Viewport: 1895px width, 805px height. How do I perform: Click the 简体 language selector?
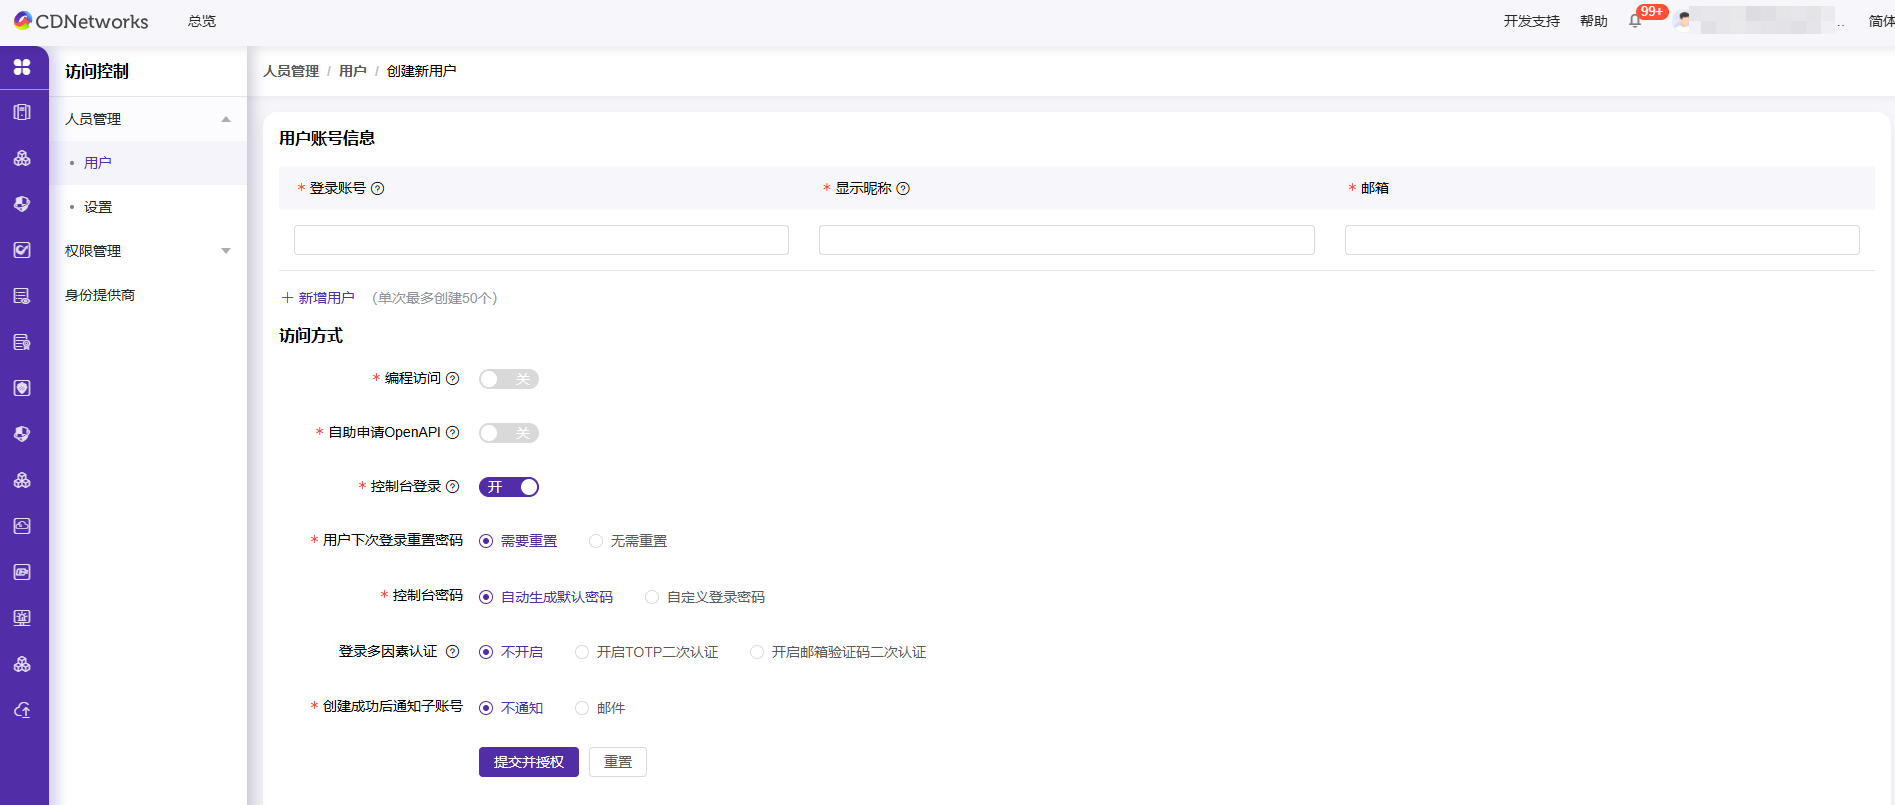[x=1881, y=21]
